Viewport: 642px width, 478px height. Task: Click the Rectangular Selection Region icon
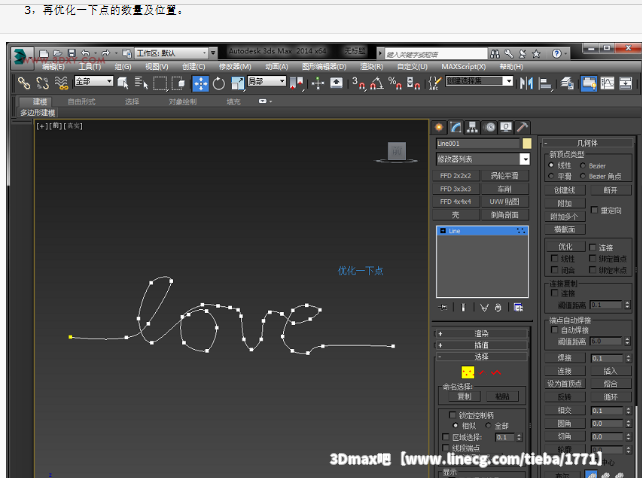pos(160,83)
